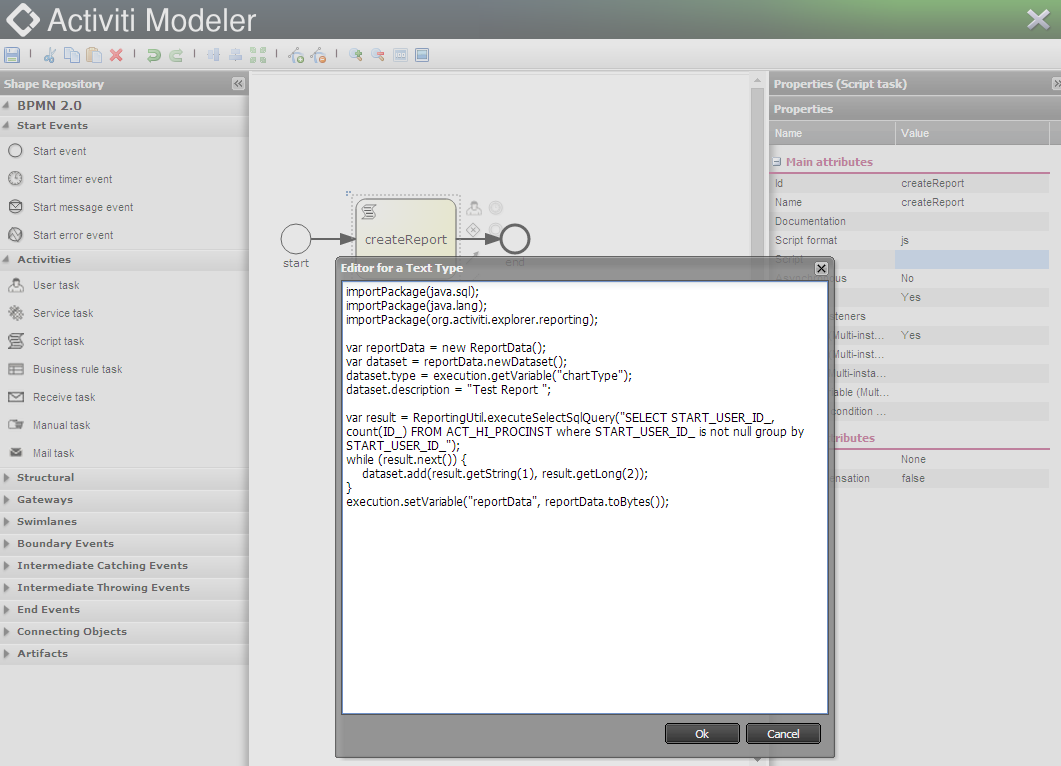The width and height of the screenshot is (1061, 766).
Task: Click the highlighted Script value cell
Action: pos(972,259)
